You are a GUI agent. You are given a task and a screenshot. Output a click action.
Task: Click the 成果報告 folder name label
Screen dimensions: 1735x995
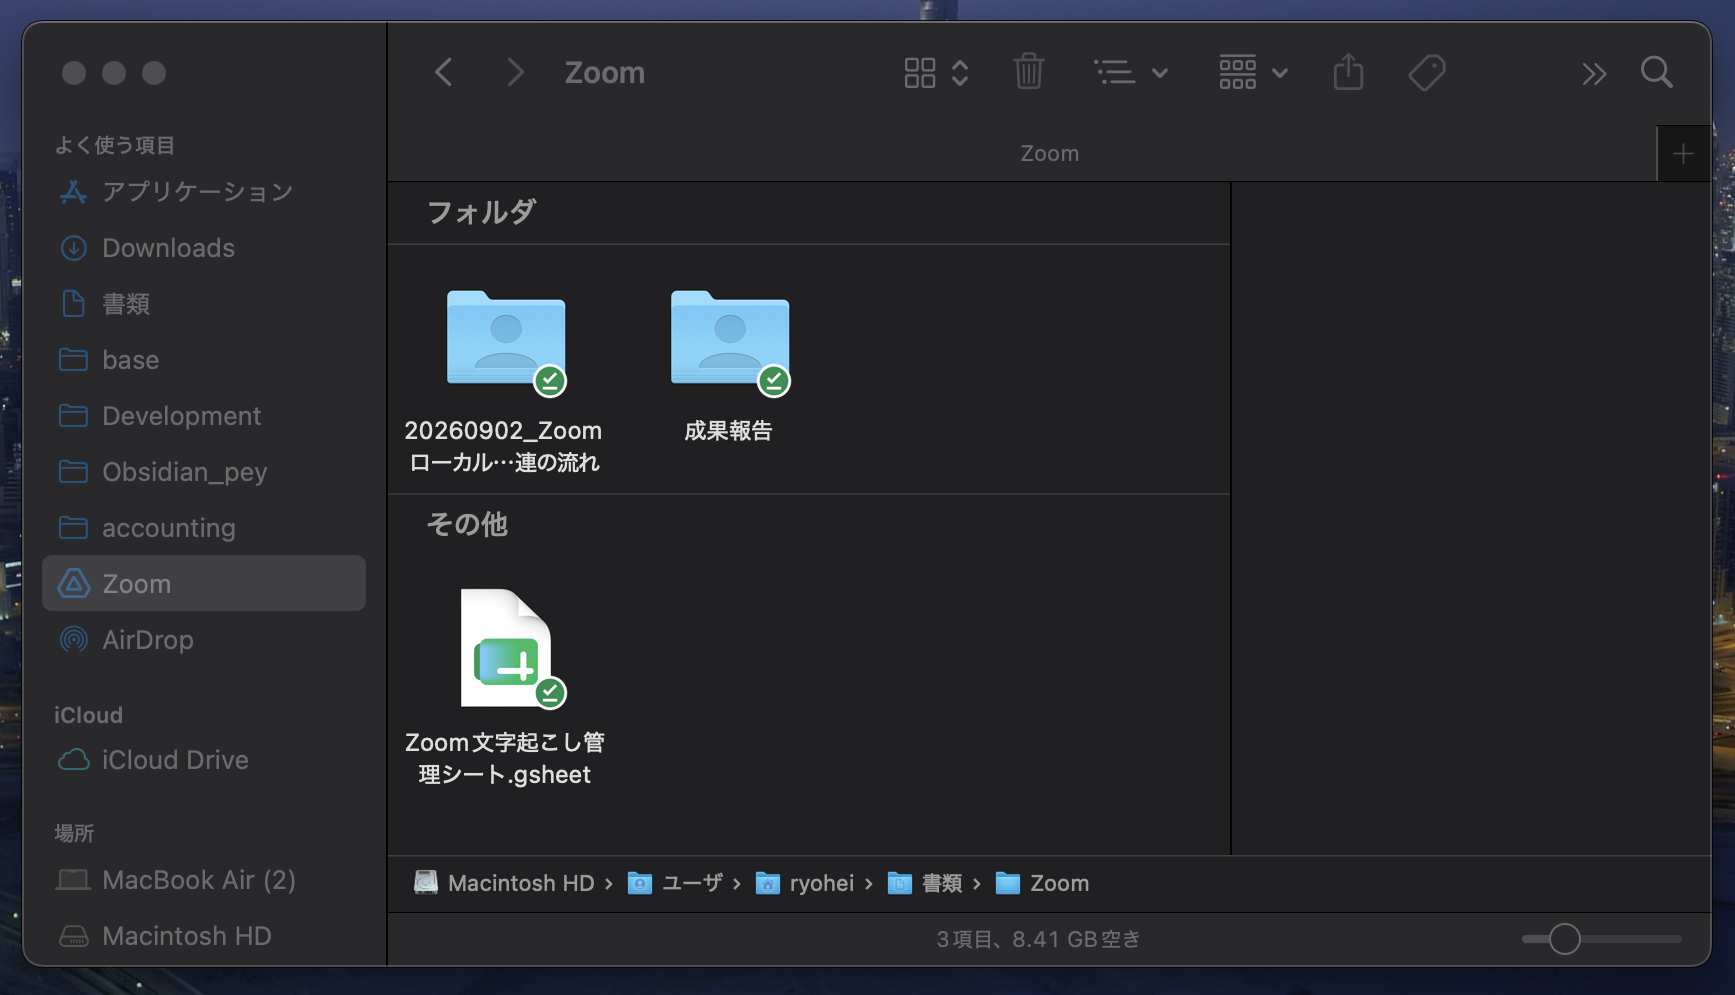tap(729, 431)
